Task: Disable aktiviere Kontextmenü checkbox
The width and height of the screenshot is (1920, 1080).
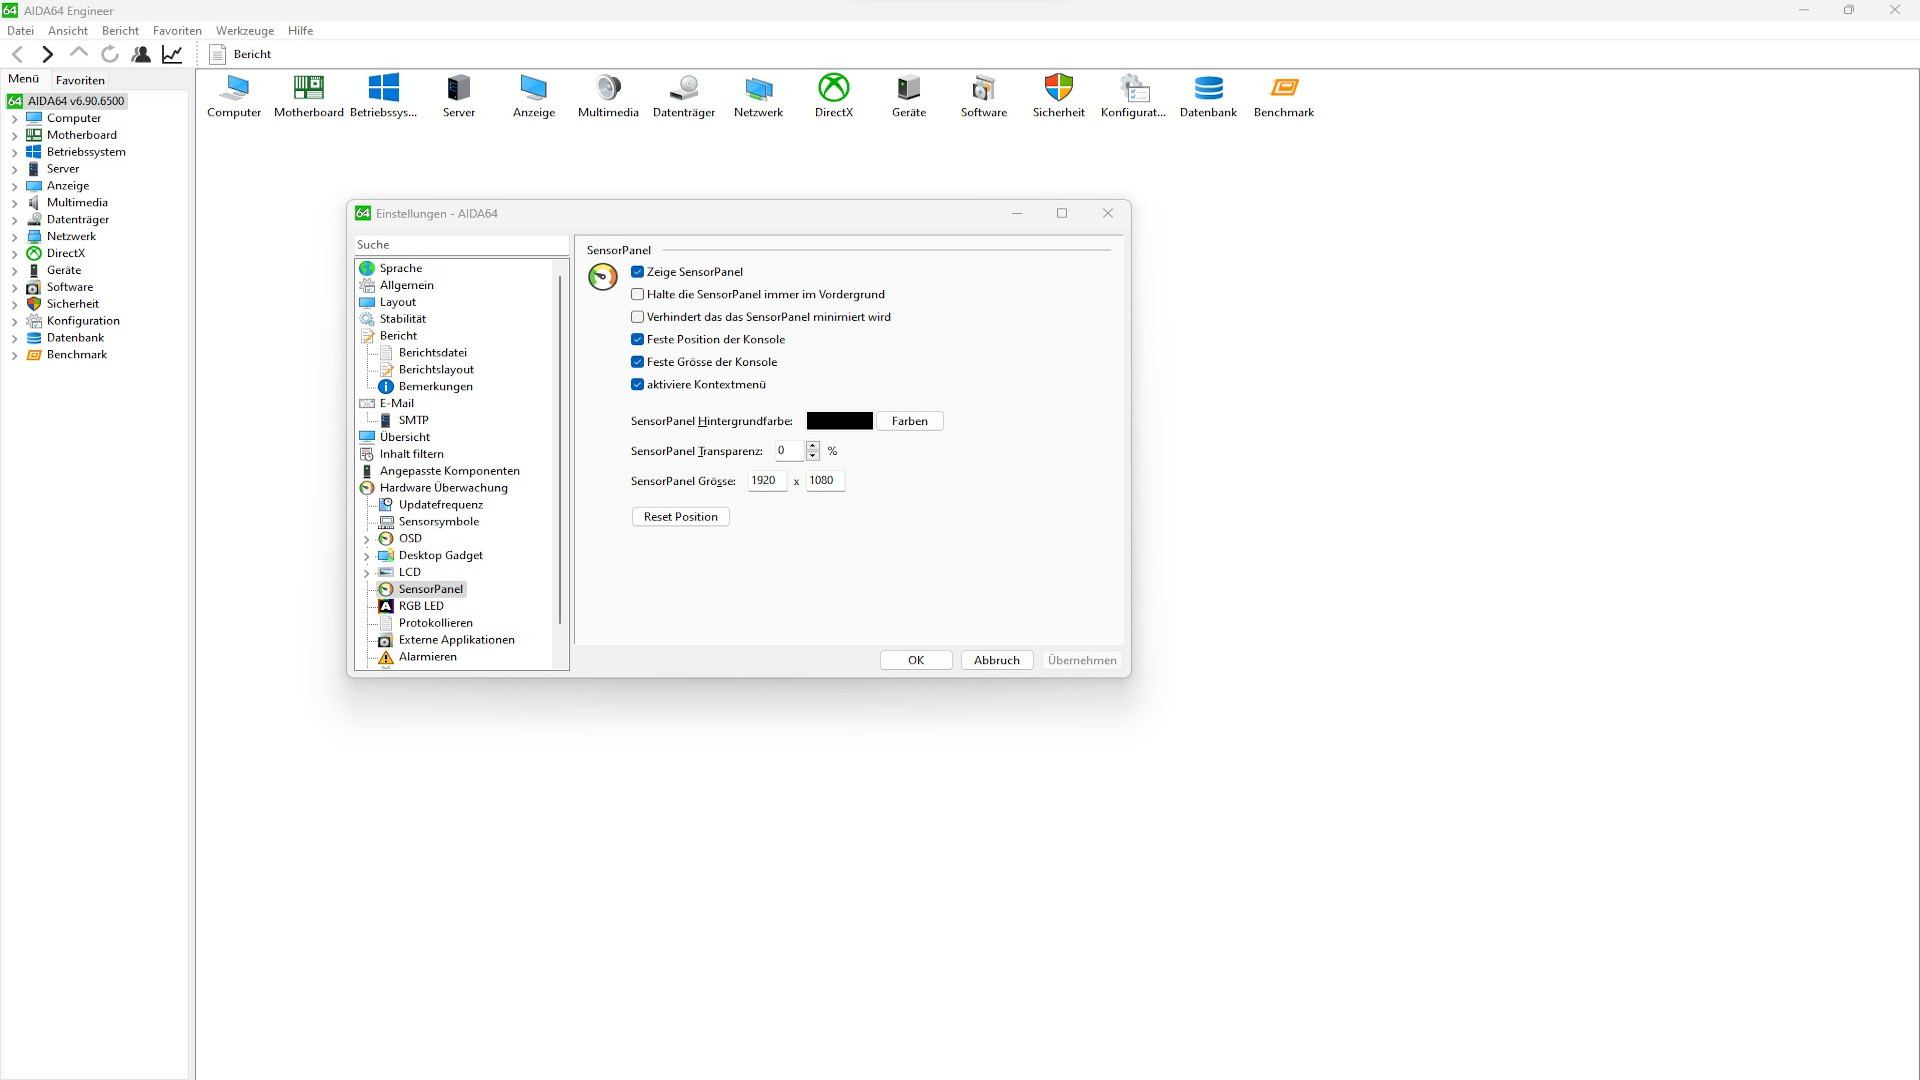Action: [638, 384]
